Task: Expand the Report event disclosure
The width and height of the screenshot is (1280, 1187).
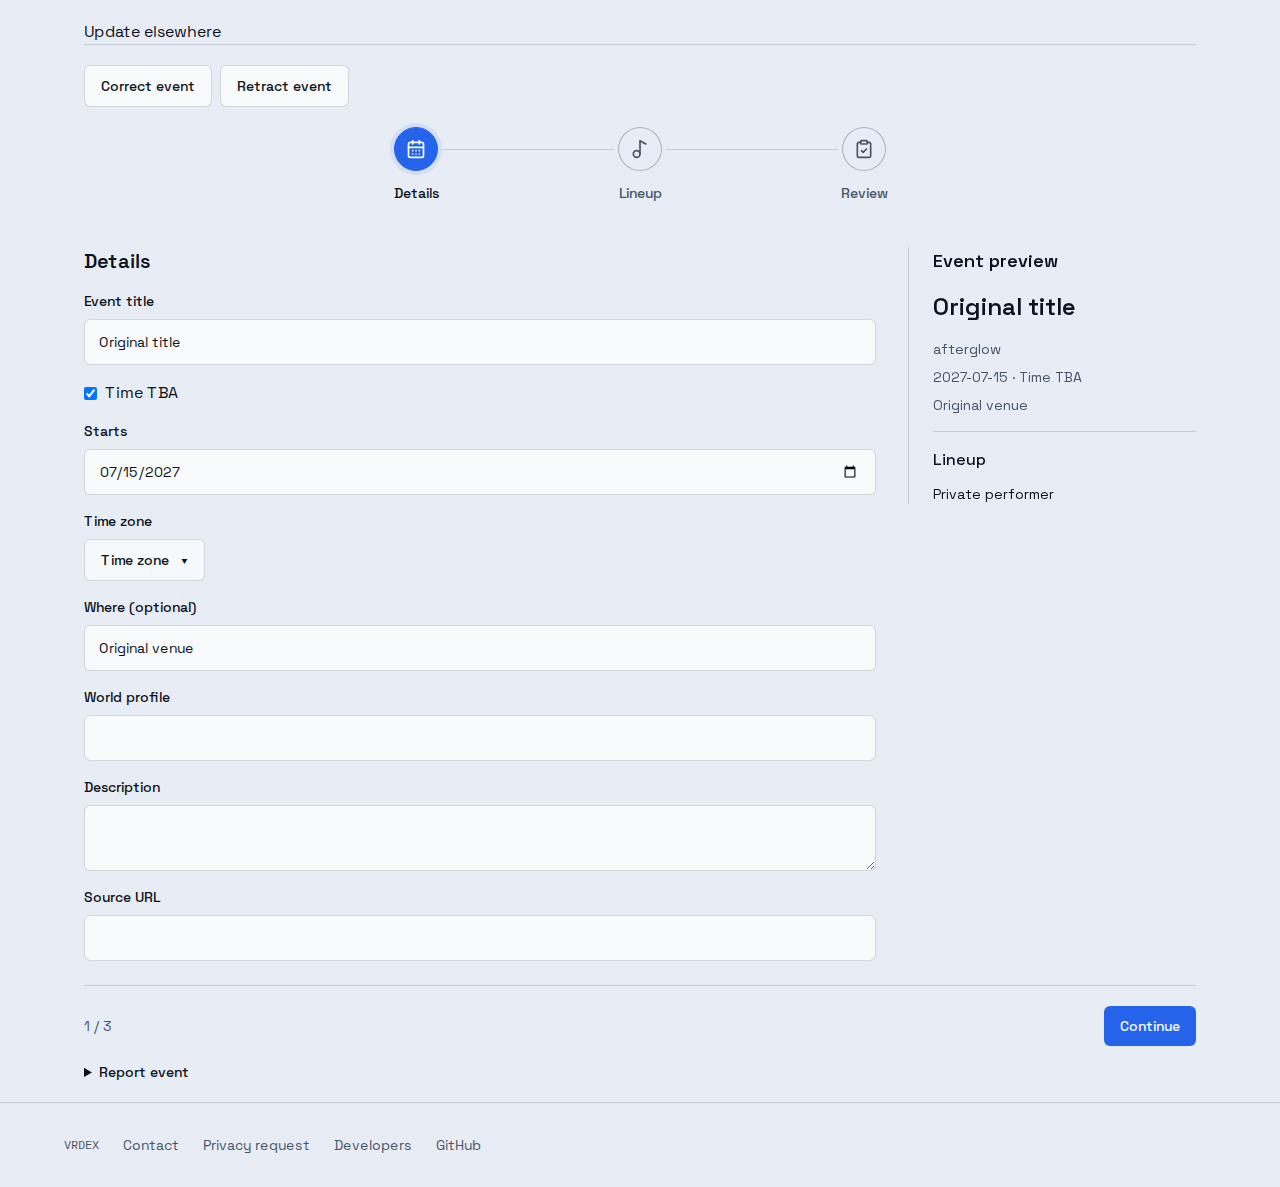Action: click(136, 1072)
